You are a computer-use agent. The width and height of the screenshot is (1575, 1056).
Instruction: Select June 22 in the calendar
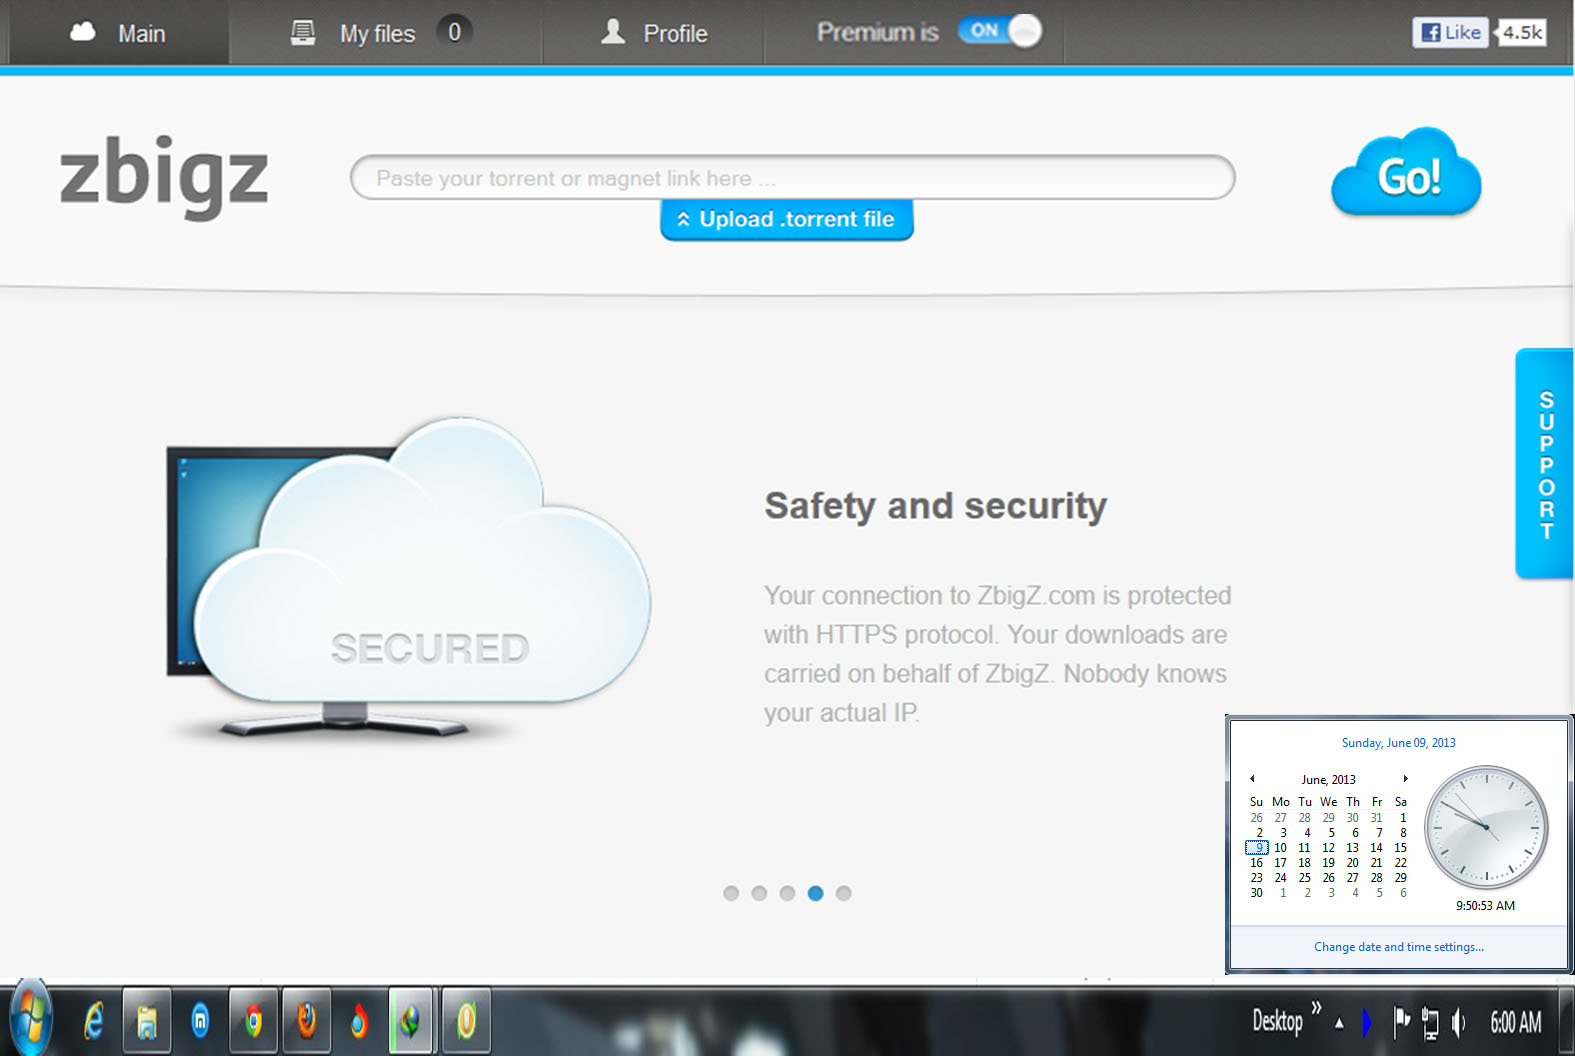click(1400, 862)
